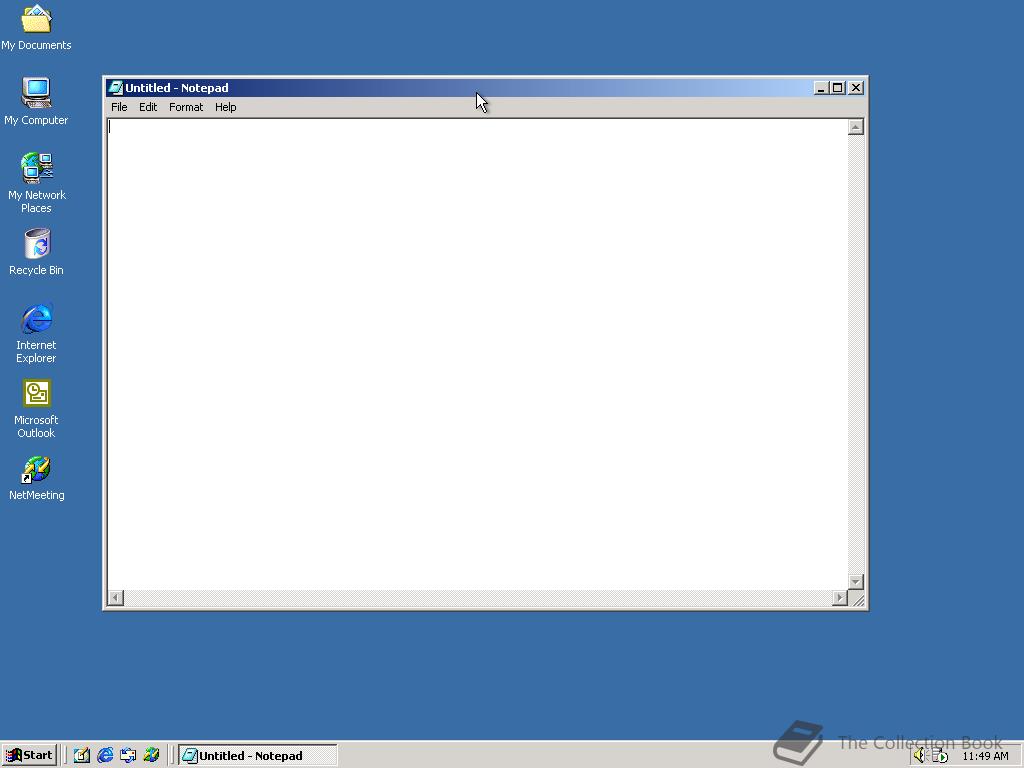
Task: Launch NetMeeting from the desktop
Action: point(36,468)
